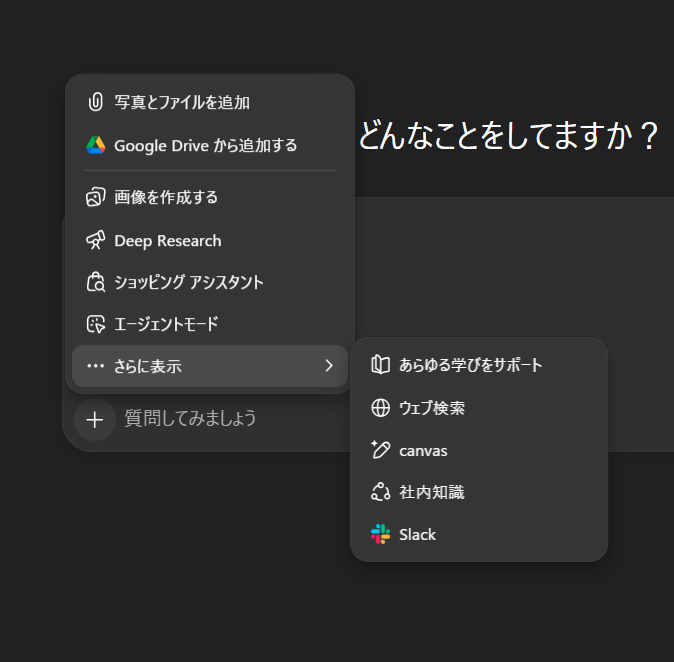The height and width of the screenshot is (662, 674).
Task: Click the エージェントモード cursor icon
Action: [96, 325]
